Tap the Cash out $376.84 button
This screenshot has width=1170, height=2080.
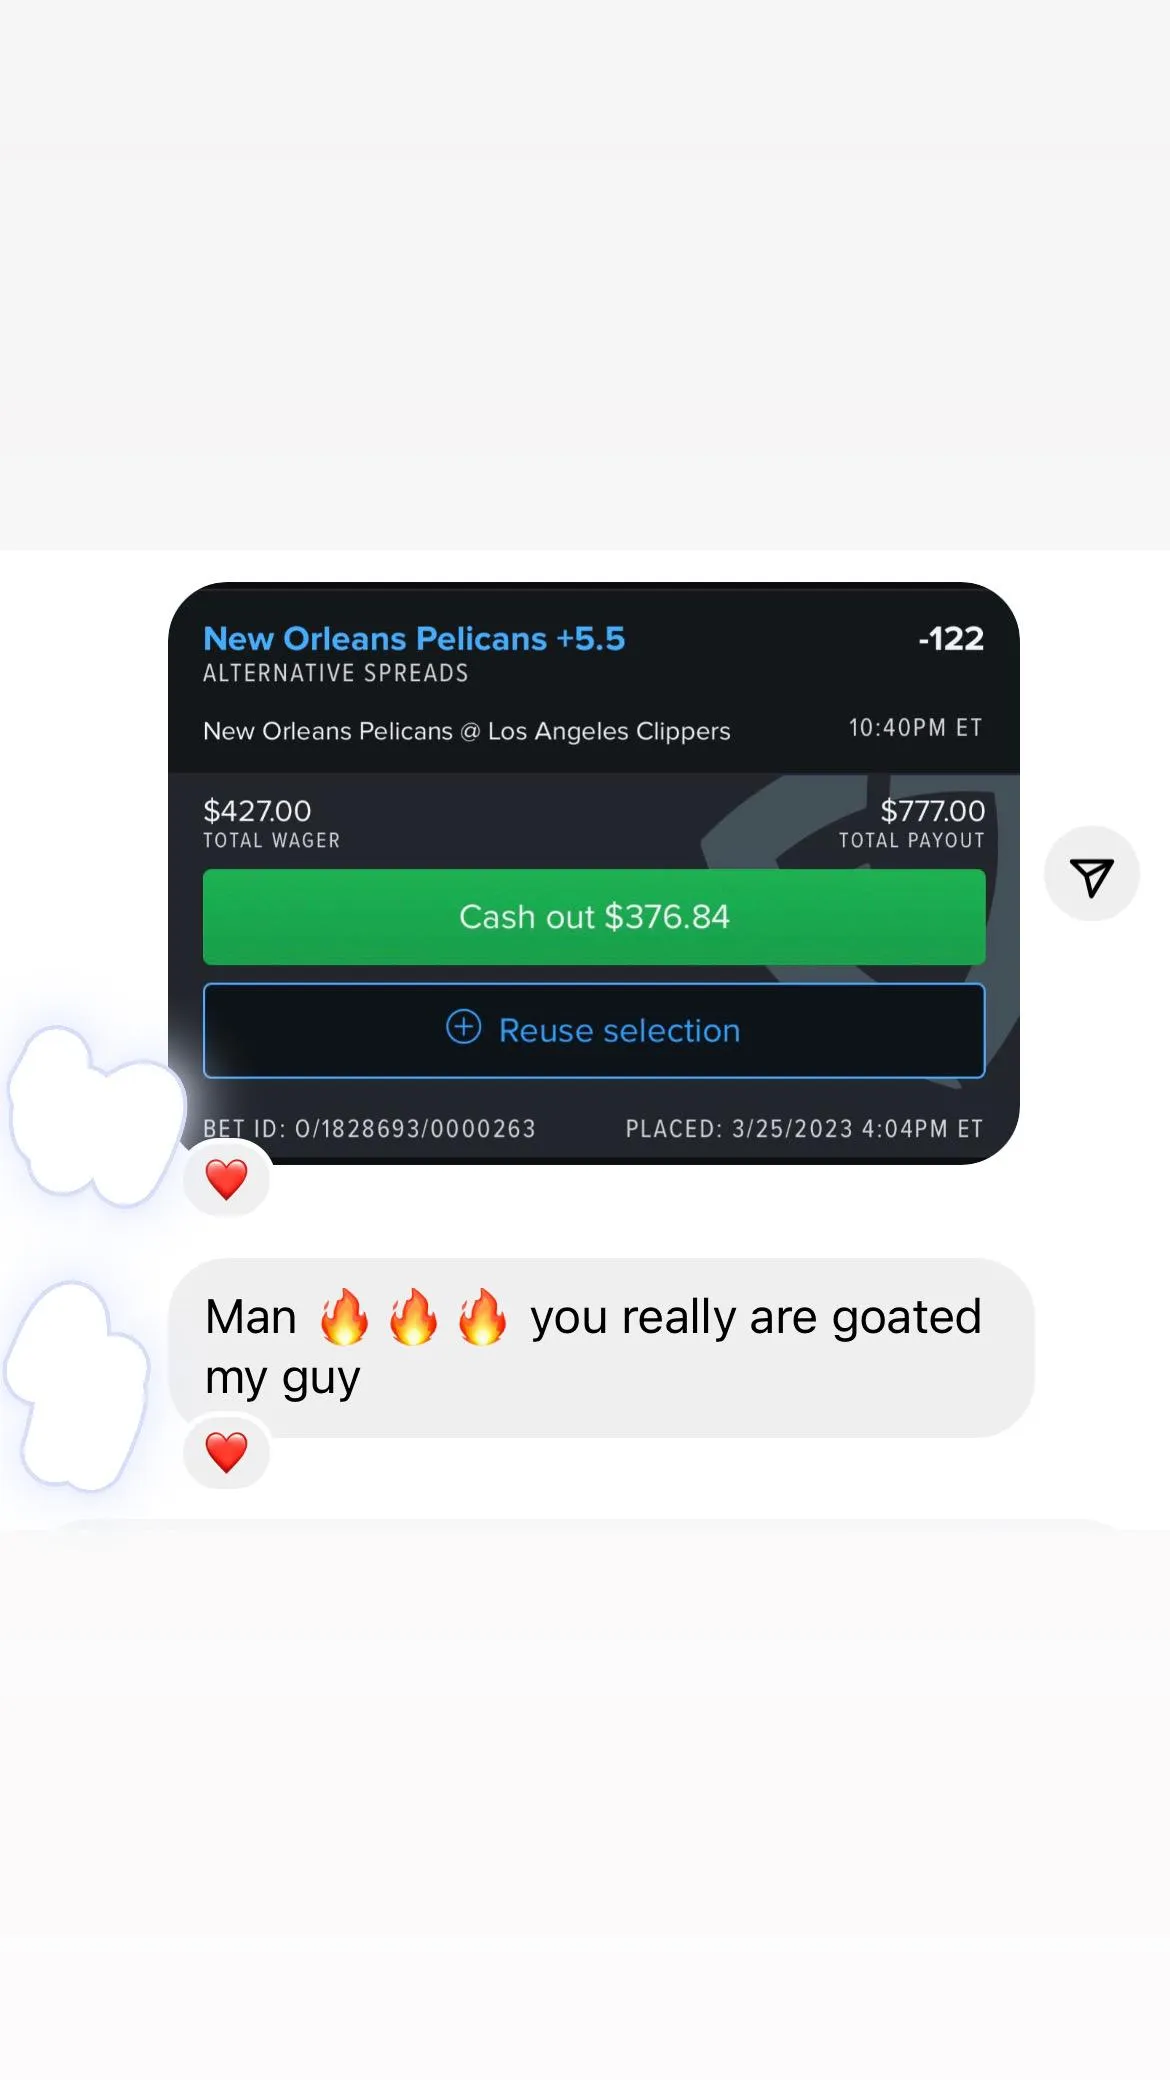tap(594, 917)
